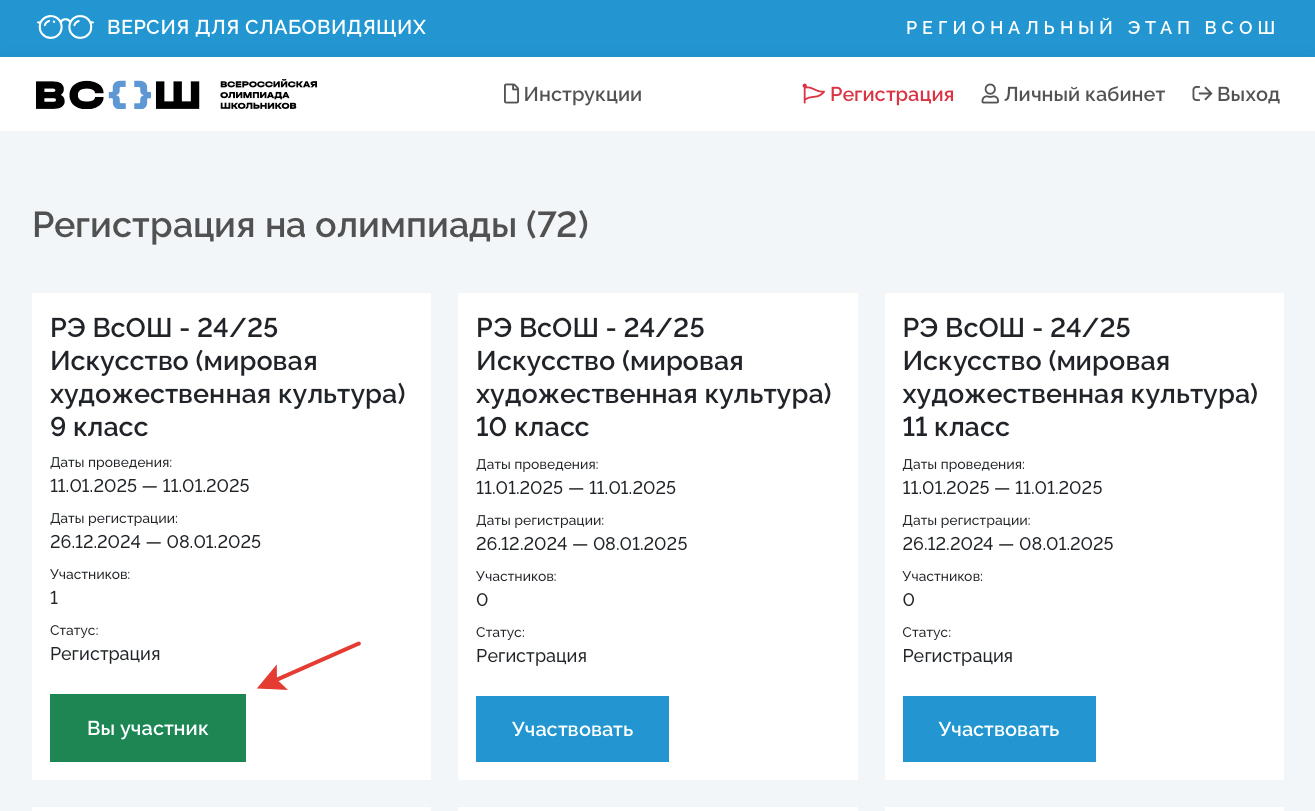Click the red flag icon beside Регистрация
Viewport: 1315px width, 811px height.
point(812,95)
